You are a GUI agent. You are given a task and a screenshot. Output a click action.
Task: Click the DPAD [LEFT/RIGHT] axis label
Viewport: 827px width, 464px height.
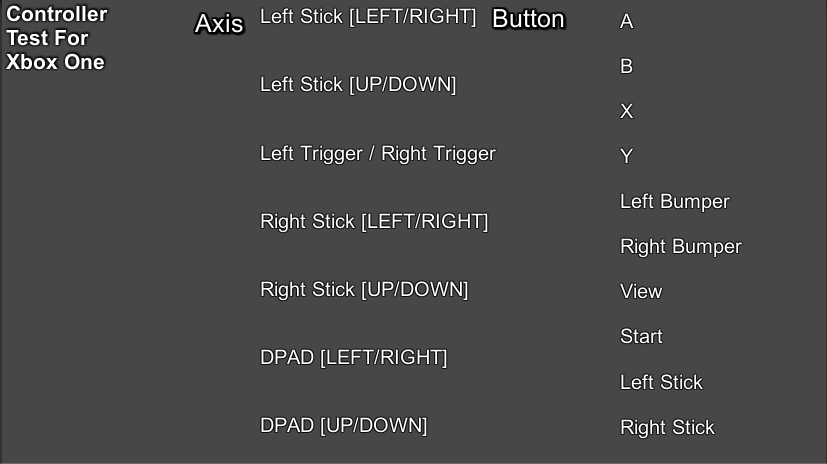(353, 357)
